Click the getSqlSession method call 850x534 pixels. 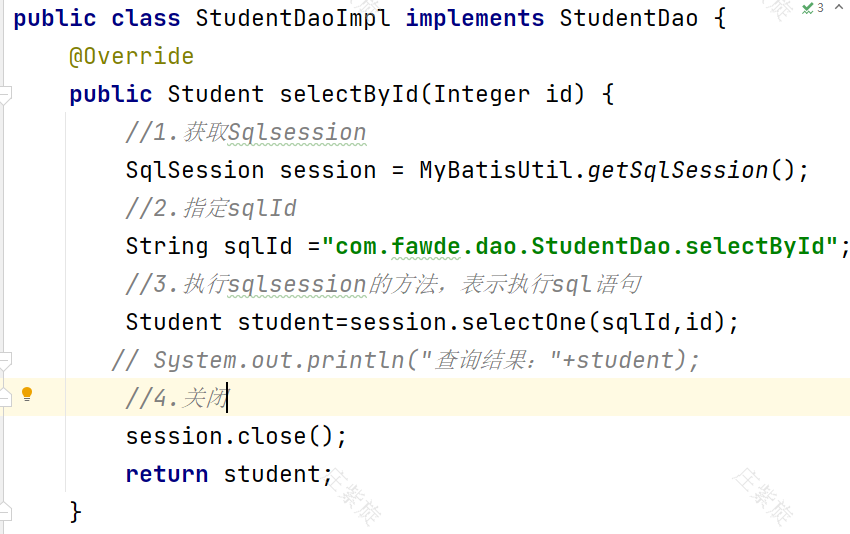678,171
